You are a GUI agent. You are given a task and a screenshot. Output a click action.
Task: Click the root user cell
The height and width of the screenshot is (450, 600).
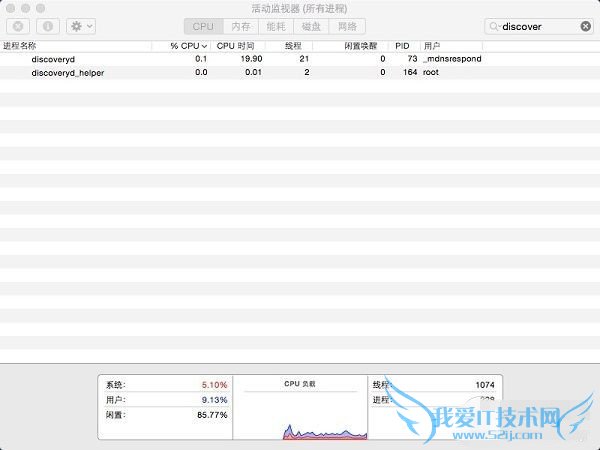pyautogui.click(x=430, y=72)
